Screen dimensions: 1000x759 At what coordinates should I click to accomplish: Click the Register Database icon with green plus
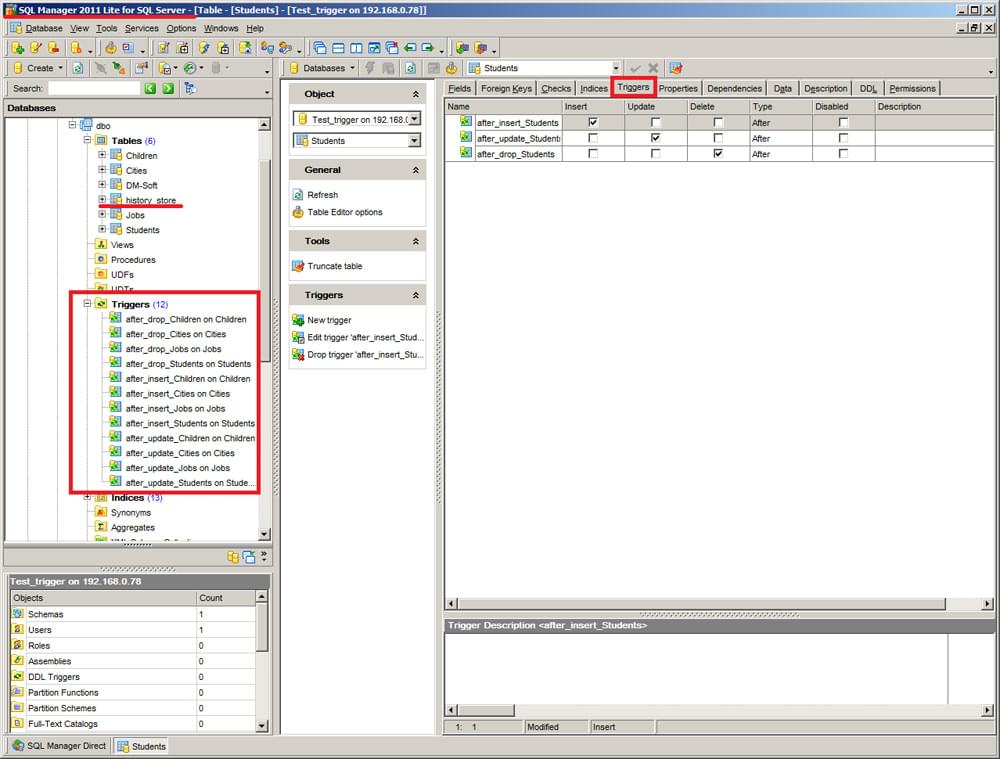click(x=18, y=48)
